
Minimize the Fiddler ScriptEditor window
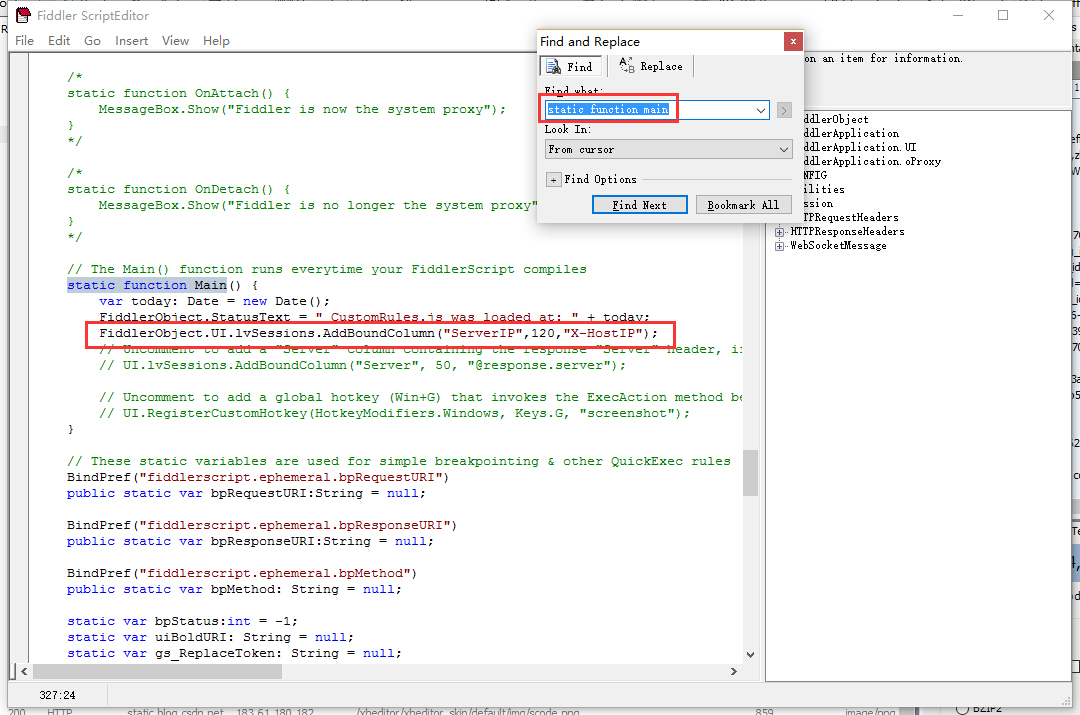click(957, 15)
